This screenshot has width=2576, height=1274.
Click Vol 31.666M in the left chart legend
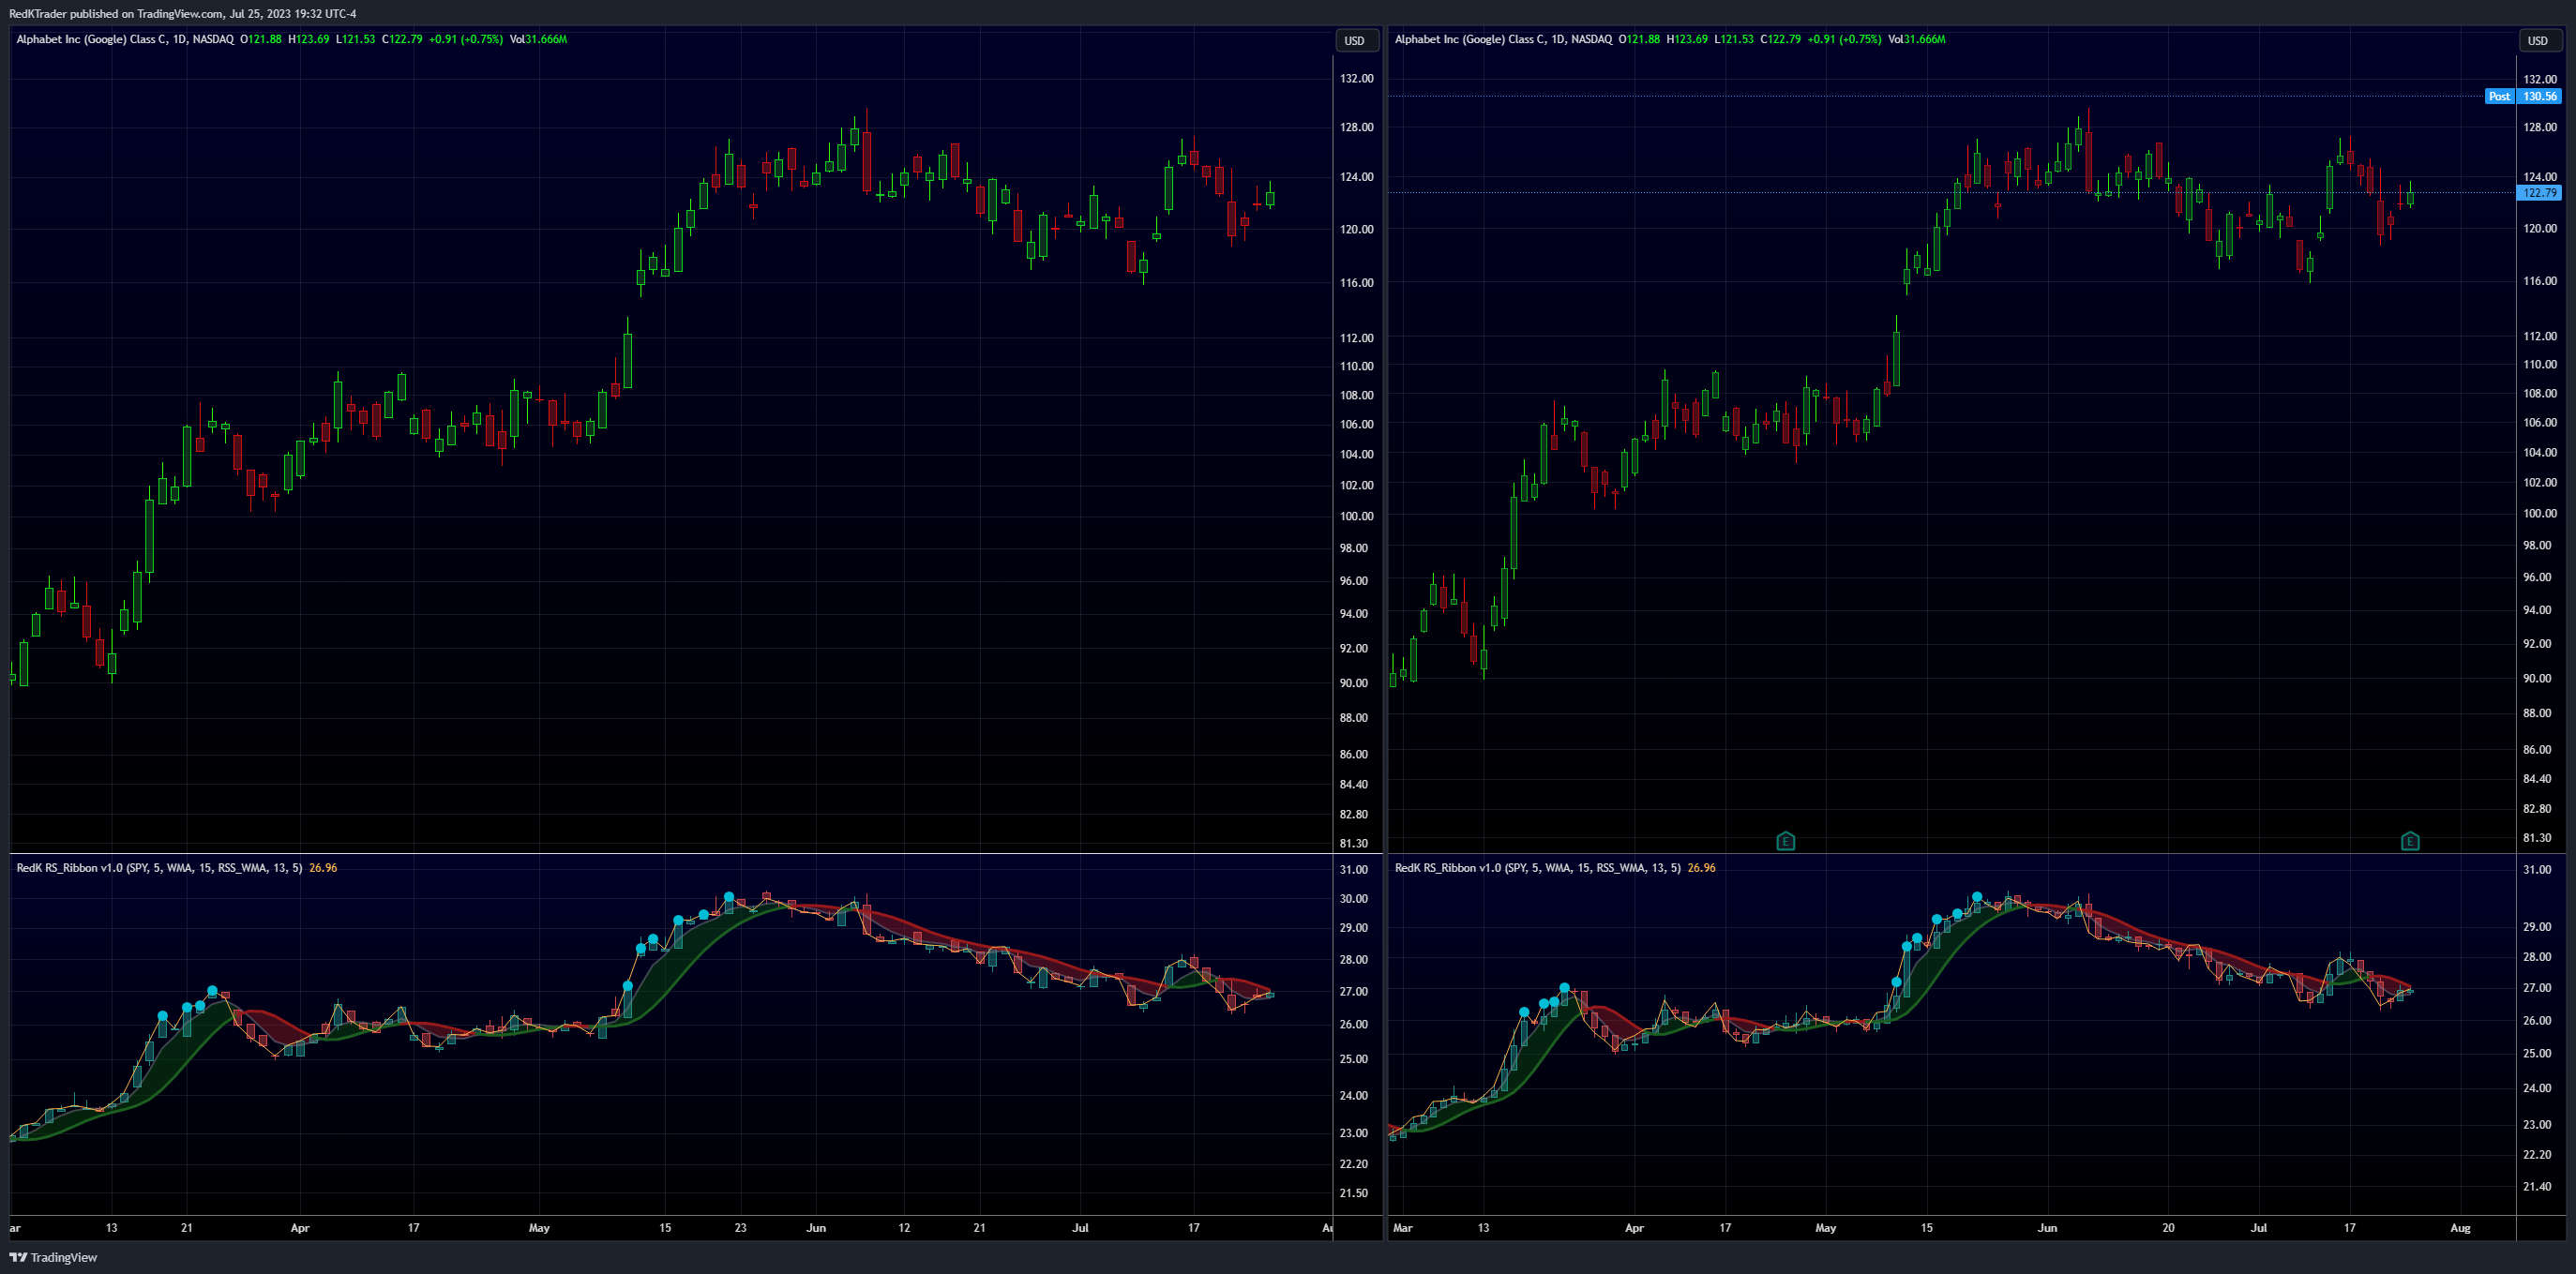(538, 39)
